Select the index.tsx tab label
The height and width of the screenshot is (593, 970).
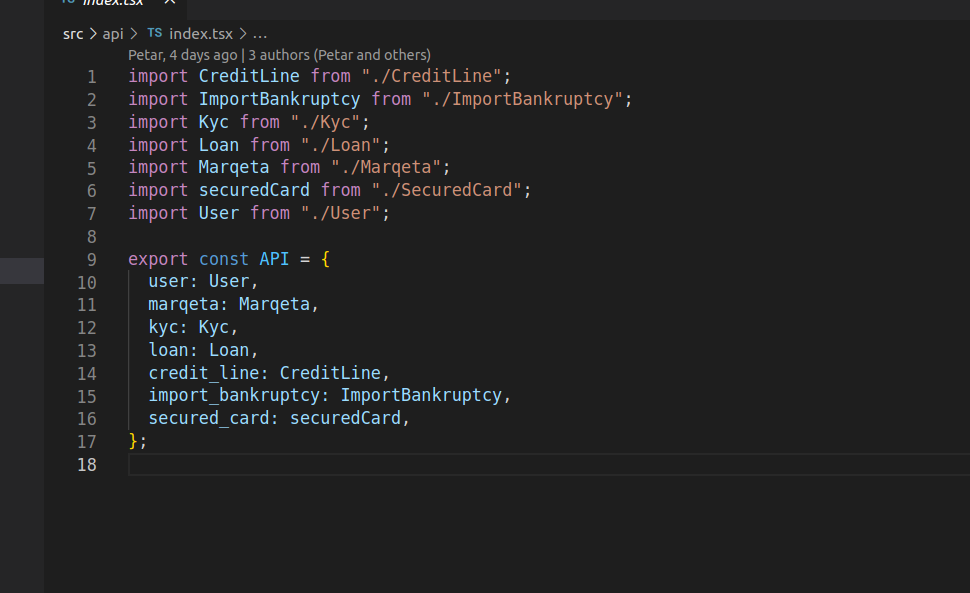113,2
